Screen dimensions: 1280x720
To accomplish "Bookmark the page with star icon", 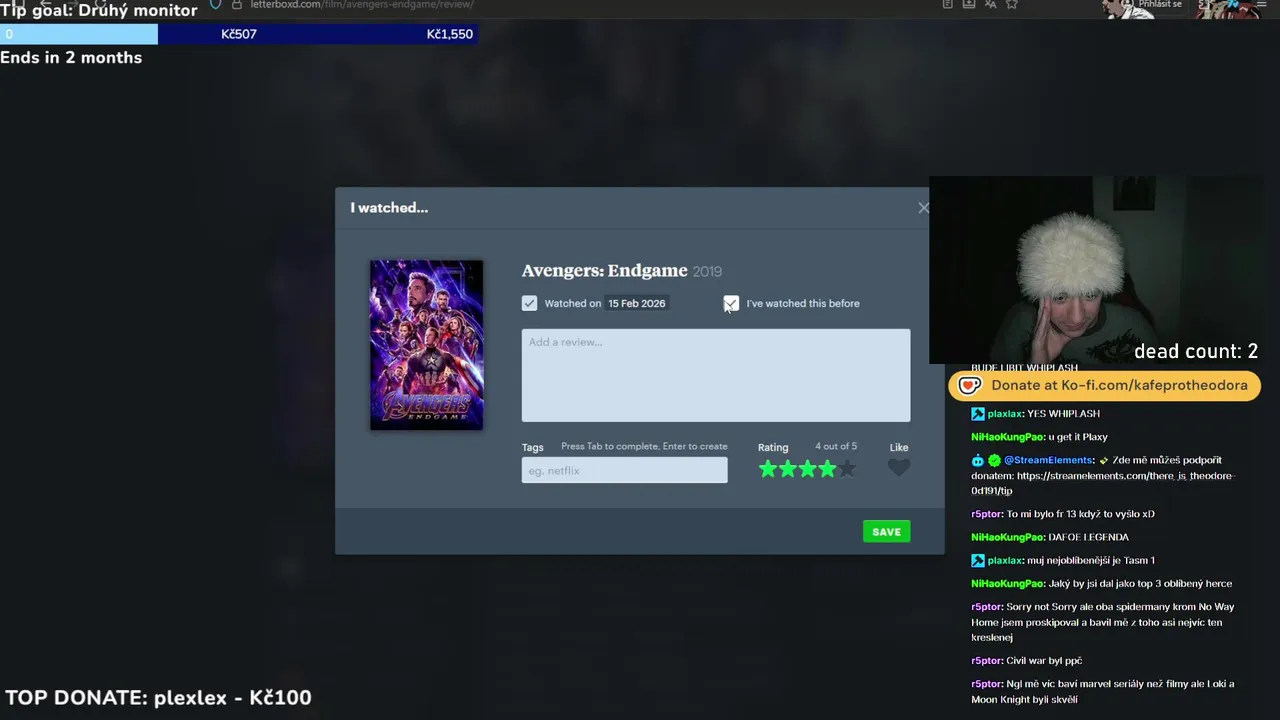I will coord(1012,4).
